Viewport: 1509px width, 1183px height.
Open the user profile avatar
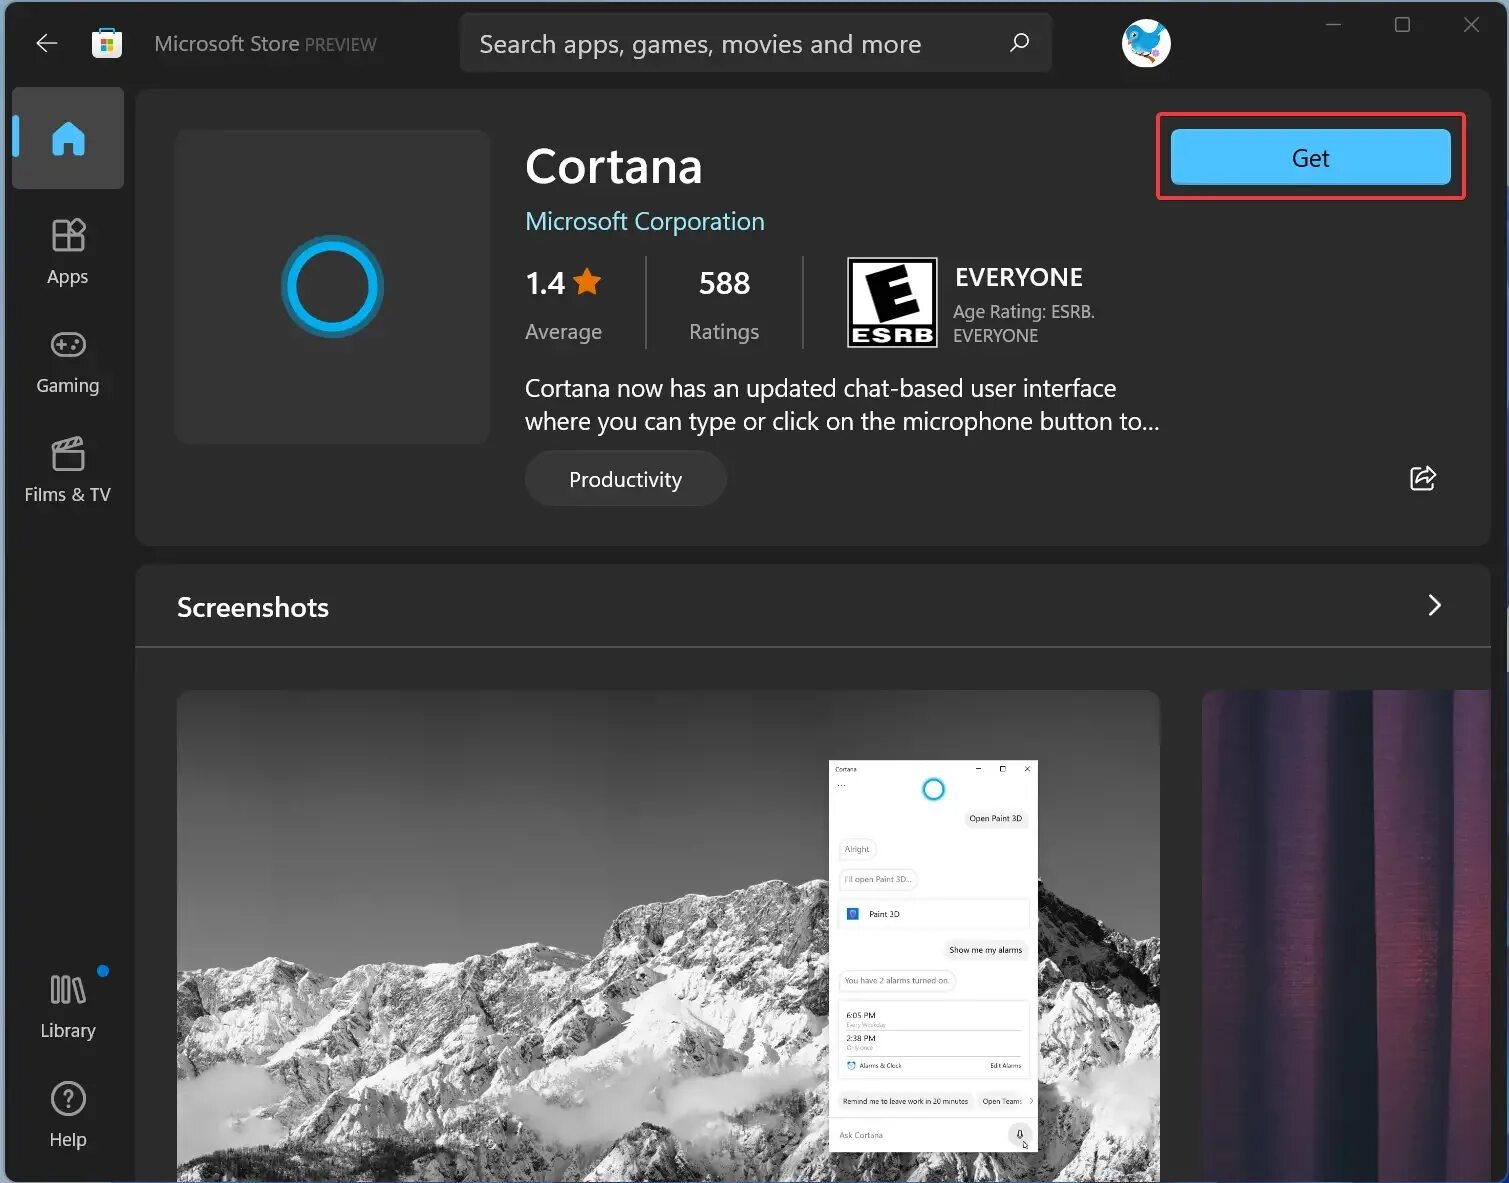(x=1146, y=43)
